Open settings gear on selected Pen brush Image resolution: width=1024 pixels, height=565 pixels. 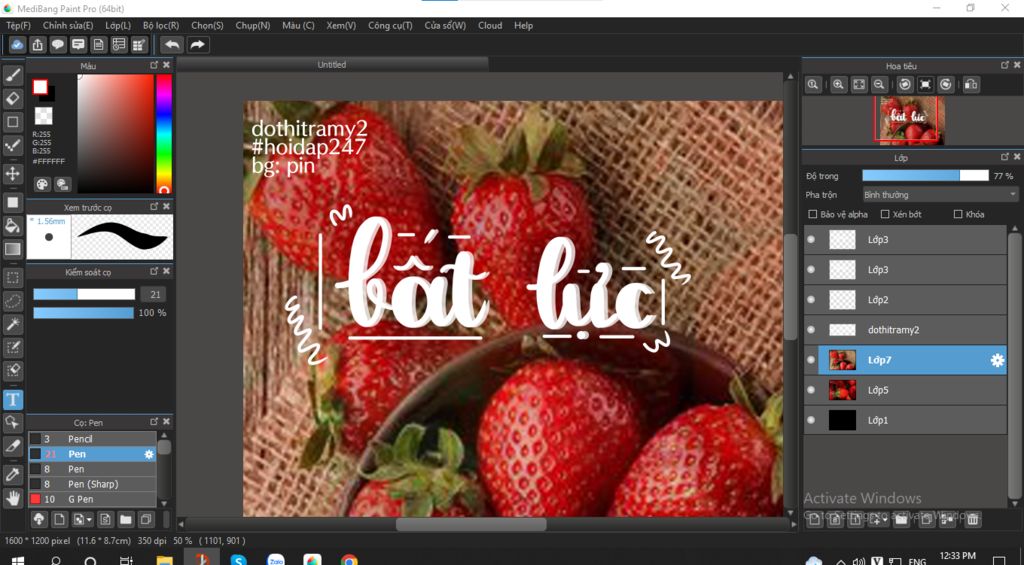click(149, 454)
